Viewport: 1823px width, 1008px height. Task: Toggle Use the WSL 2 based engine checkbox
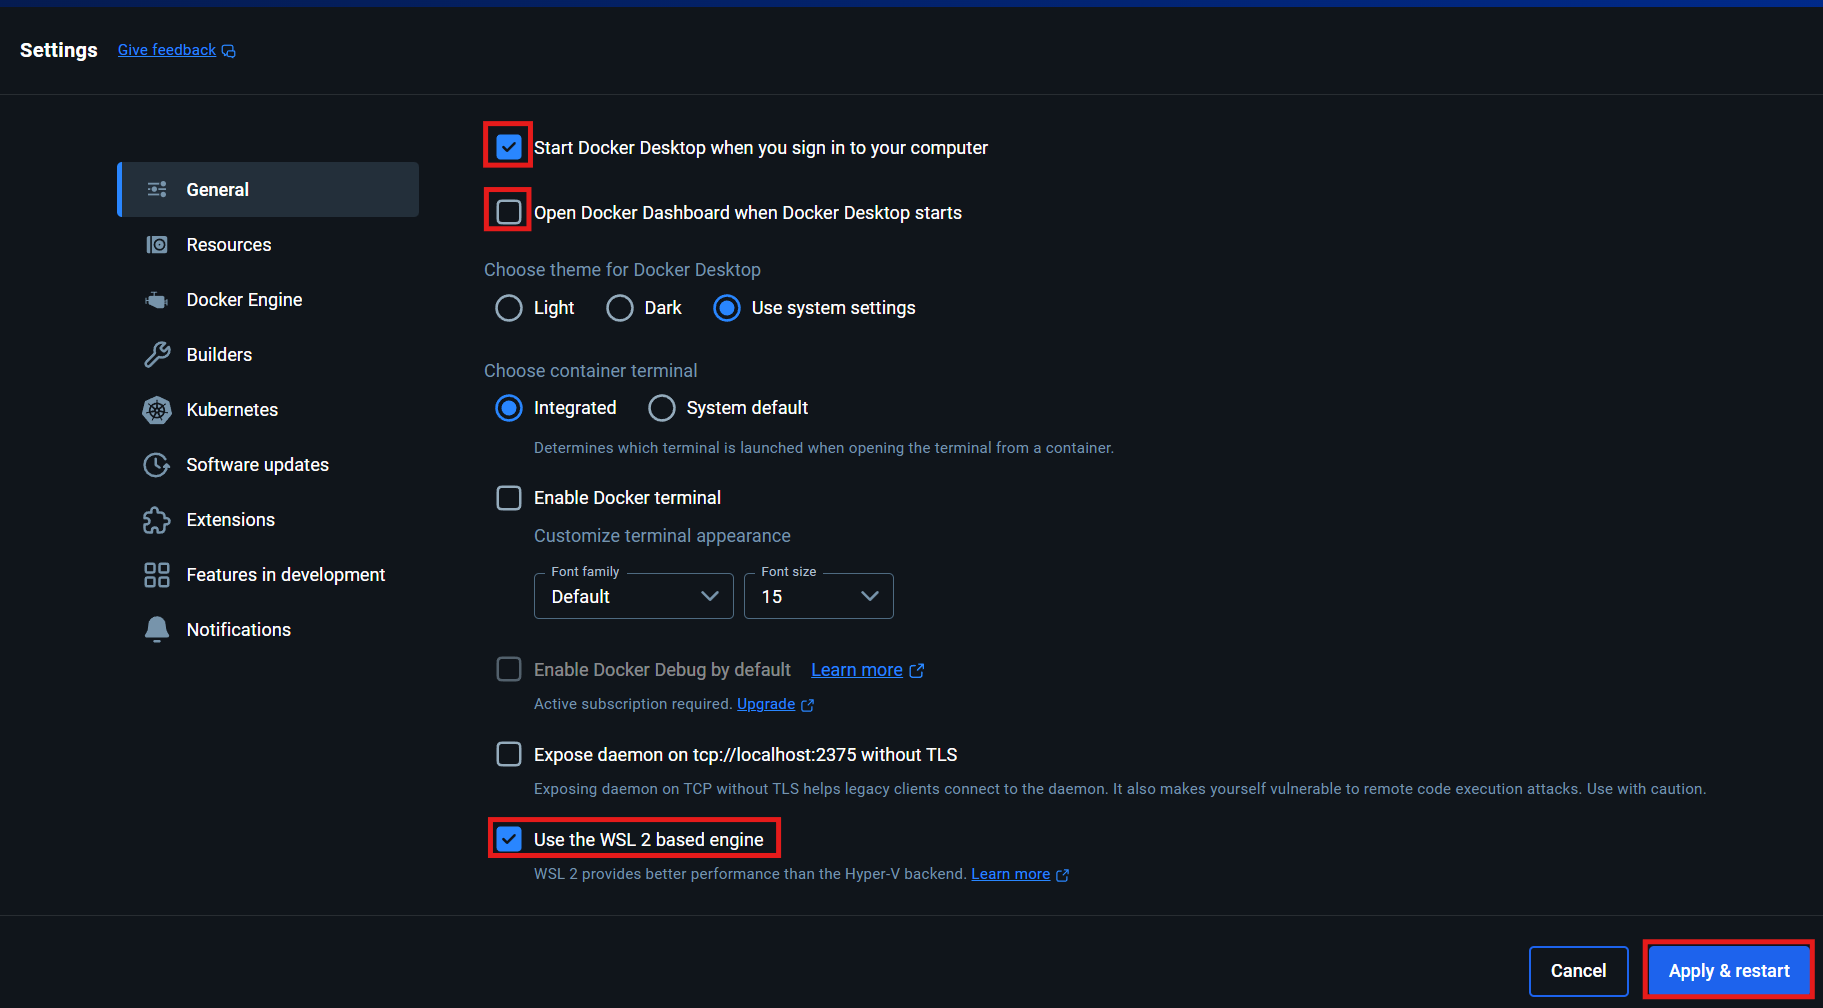(x=509, y=839)
